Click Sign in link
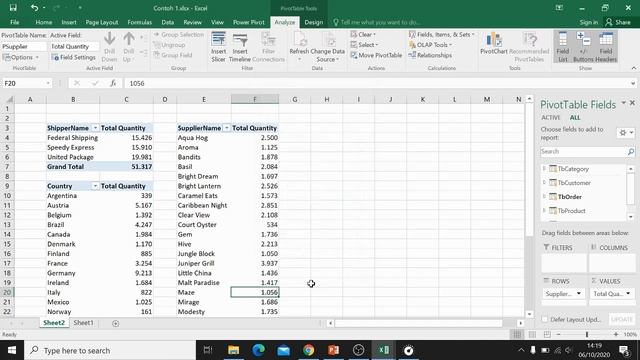The width and height of the screenshot is (640, 360). coord(589,22)
